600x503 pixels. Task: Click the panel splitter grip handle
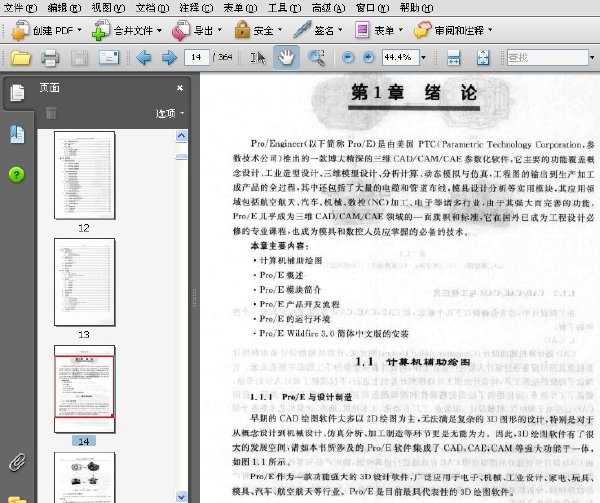pos(194,298)
